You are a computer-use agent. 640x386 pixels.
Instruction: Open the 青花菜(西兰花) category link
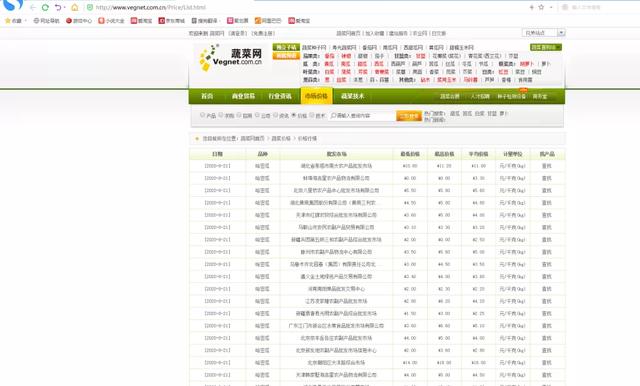coord(484,56)
